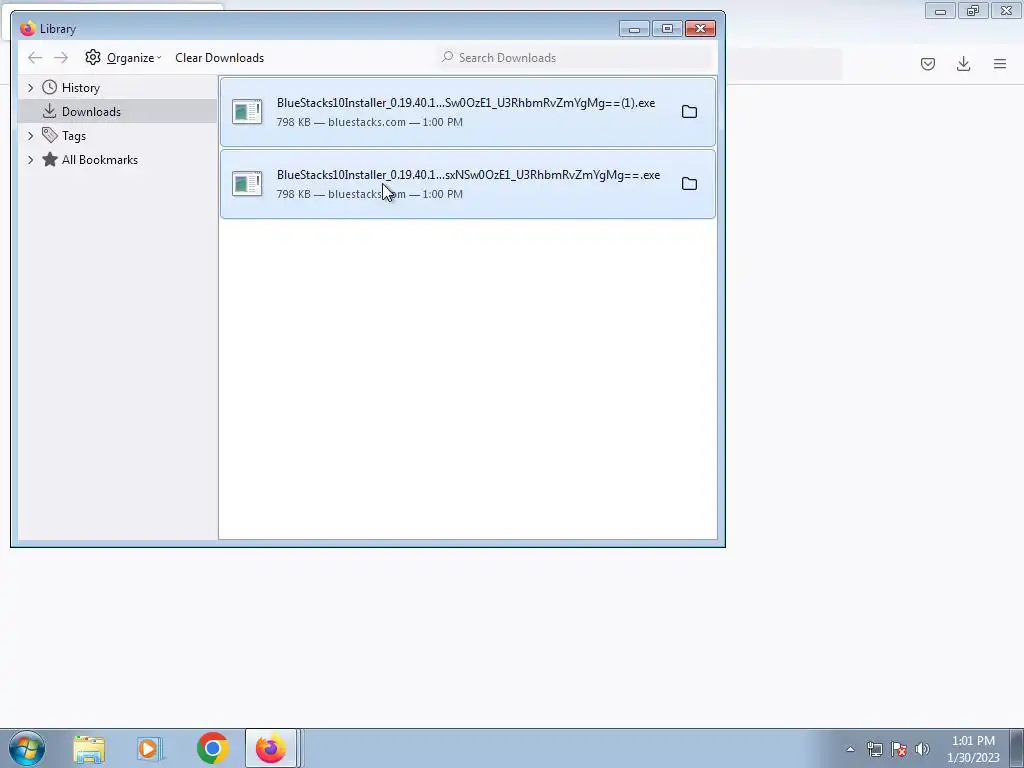Click the Firefox taskbar button
Viewport: 1024px width, 768px height.
271,748
